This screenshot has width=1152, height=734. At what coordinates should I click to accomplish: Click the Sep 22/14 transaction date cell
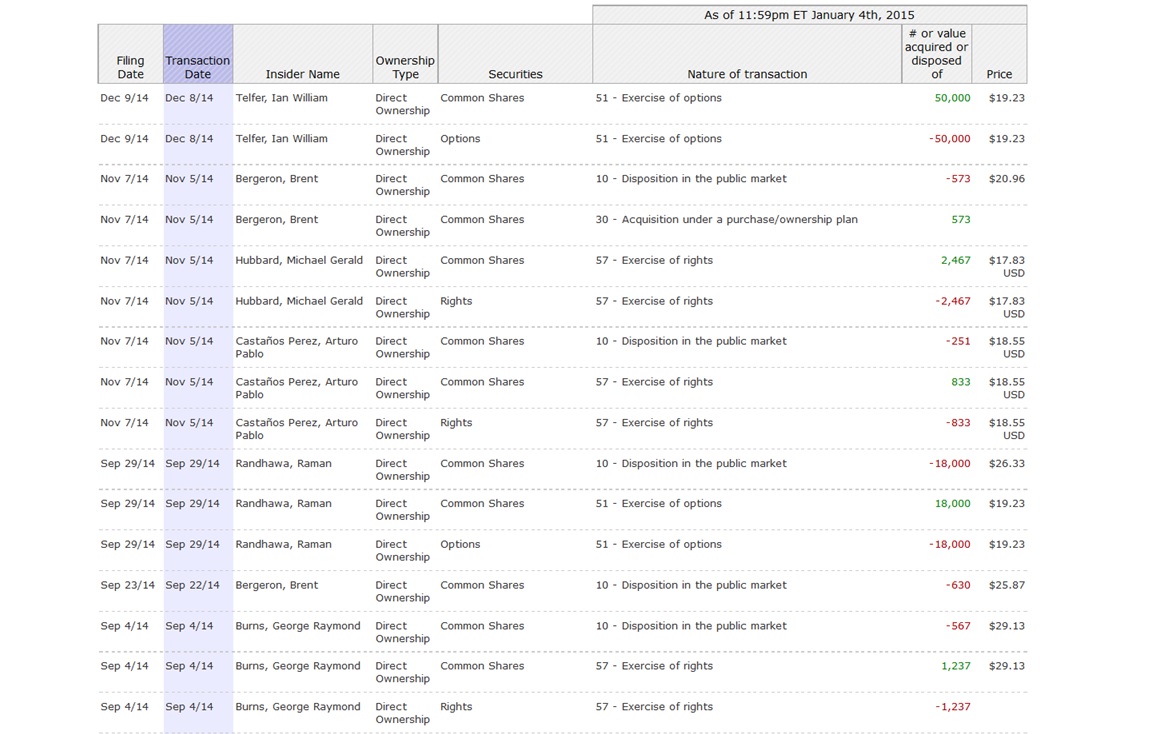pyautogui.click(x=192, y=586)
